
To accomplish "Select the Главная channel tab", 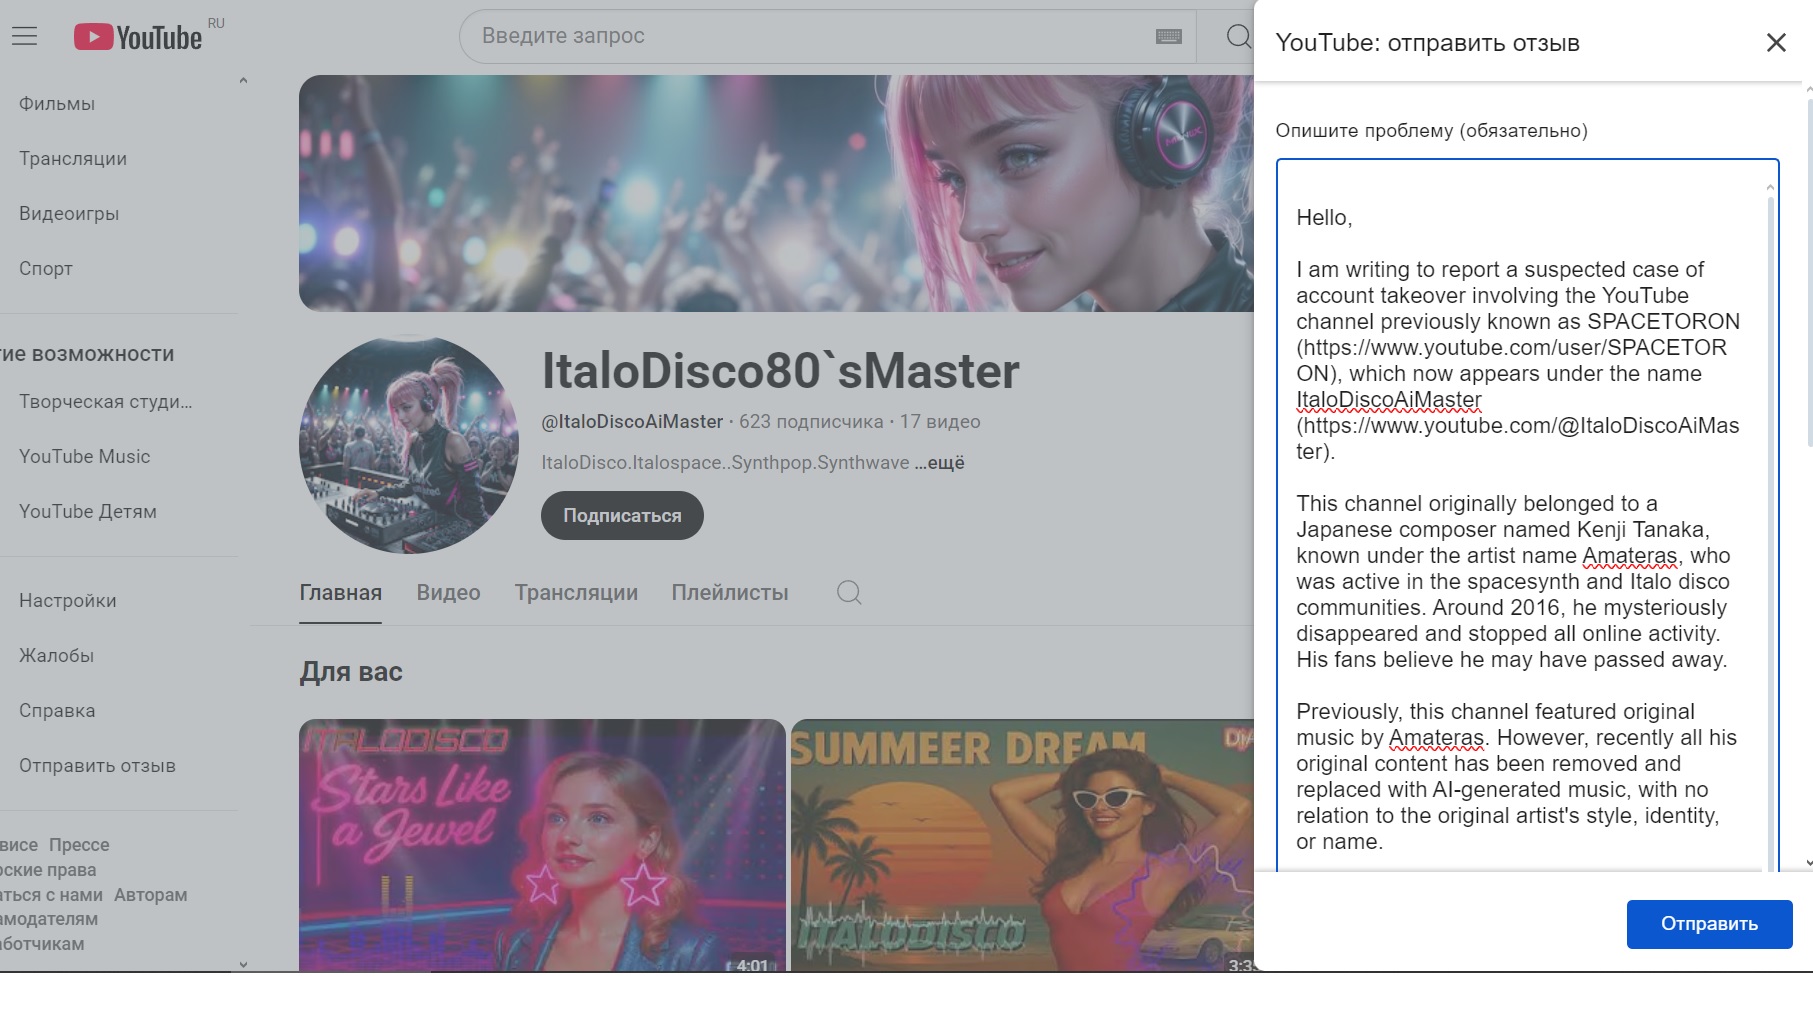I will (341, 593).
